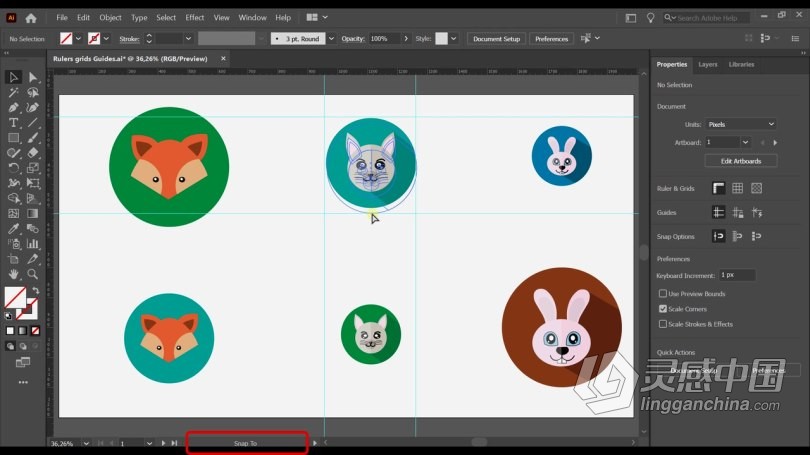The height and width of the screenshot is (455, 810).
Task: Open fill color dropdown in control bar
Action: [78, 39]
